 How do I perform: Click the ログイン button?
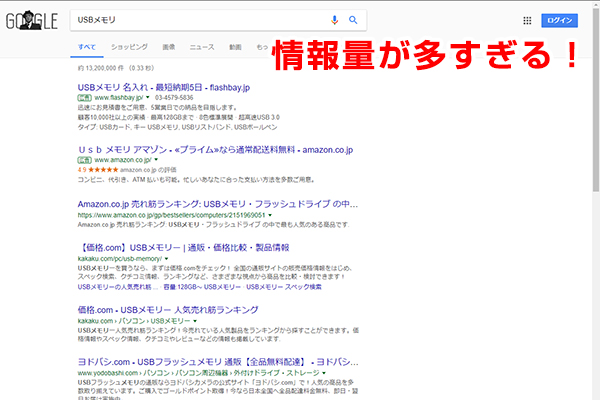[x=559, y=21]
